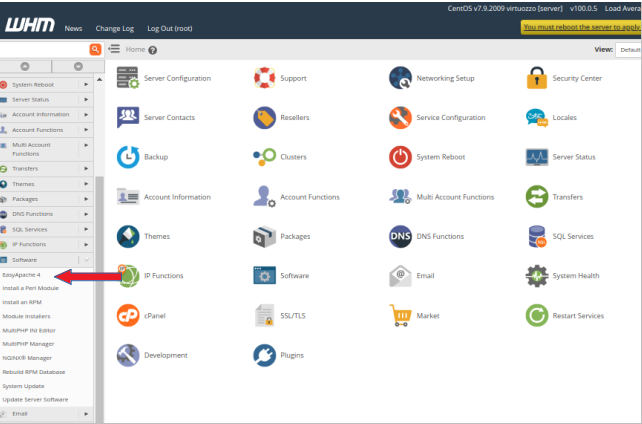Open News in the top bar

(x=73, y=28)
